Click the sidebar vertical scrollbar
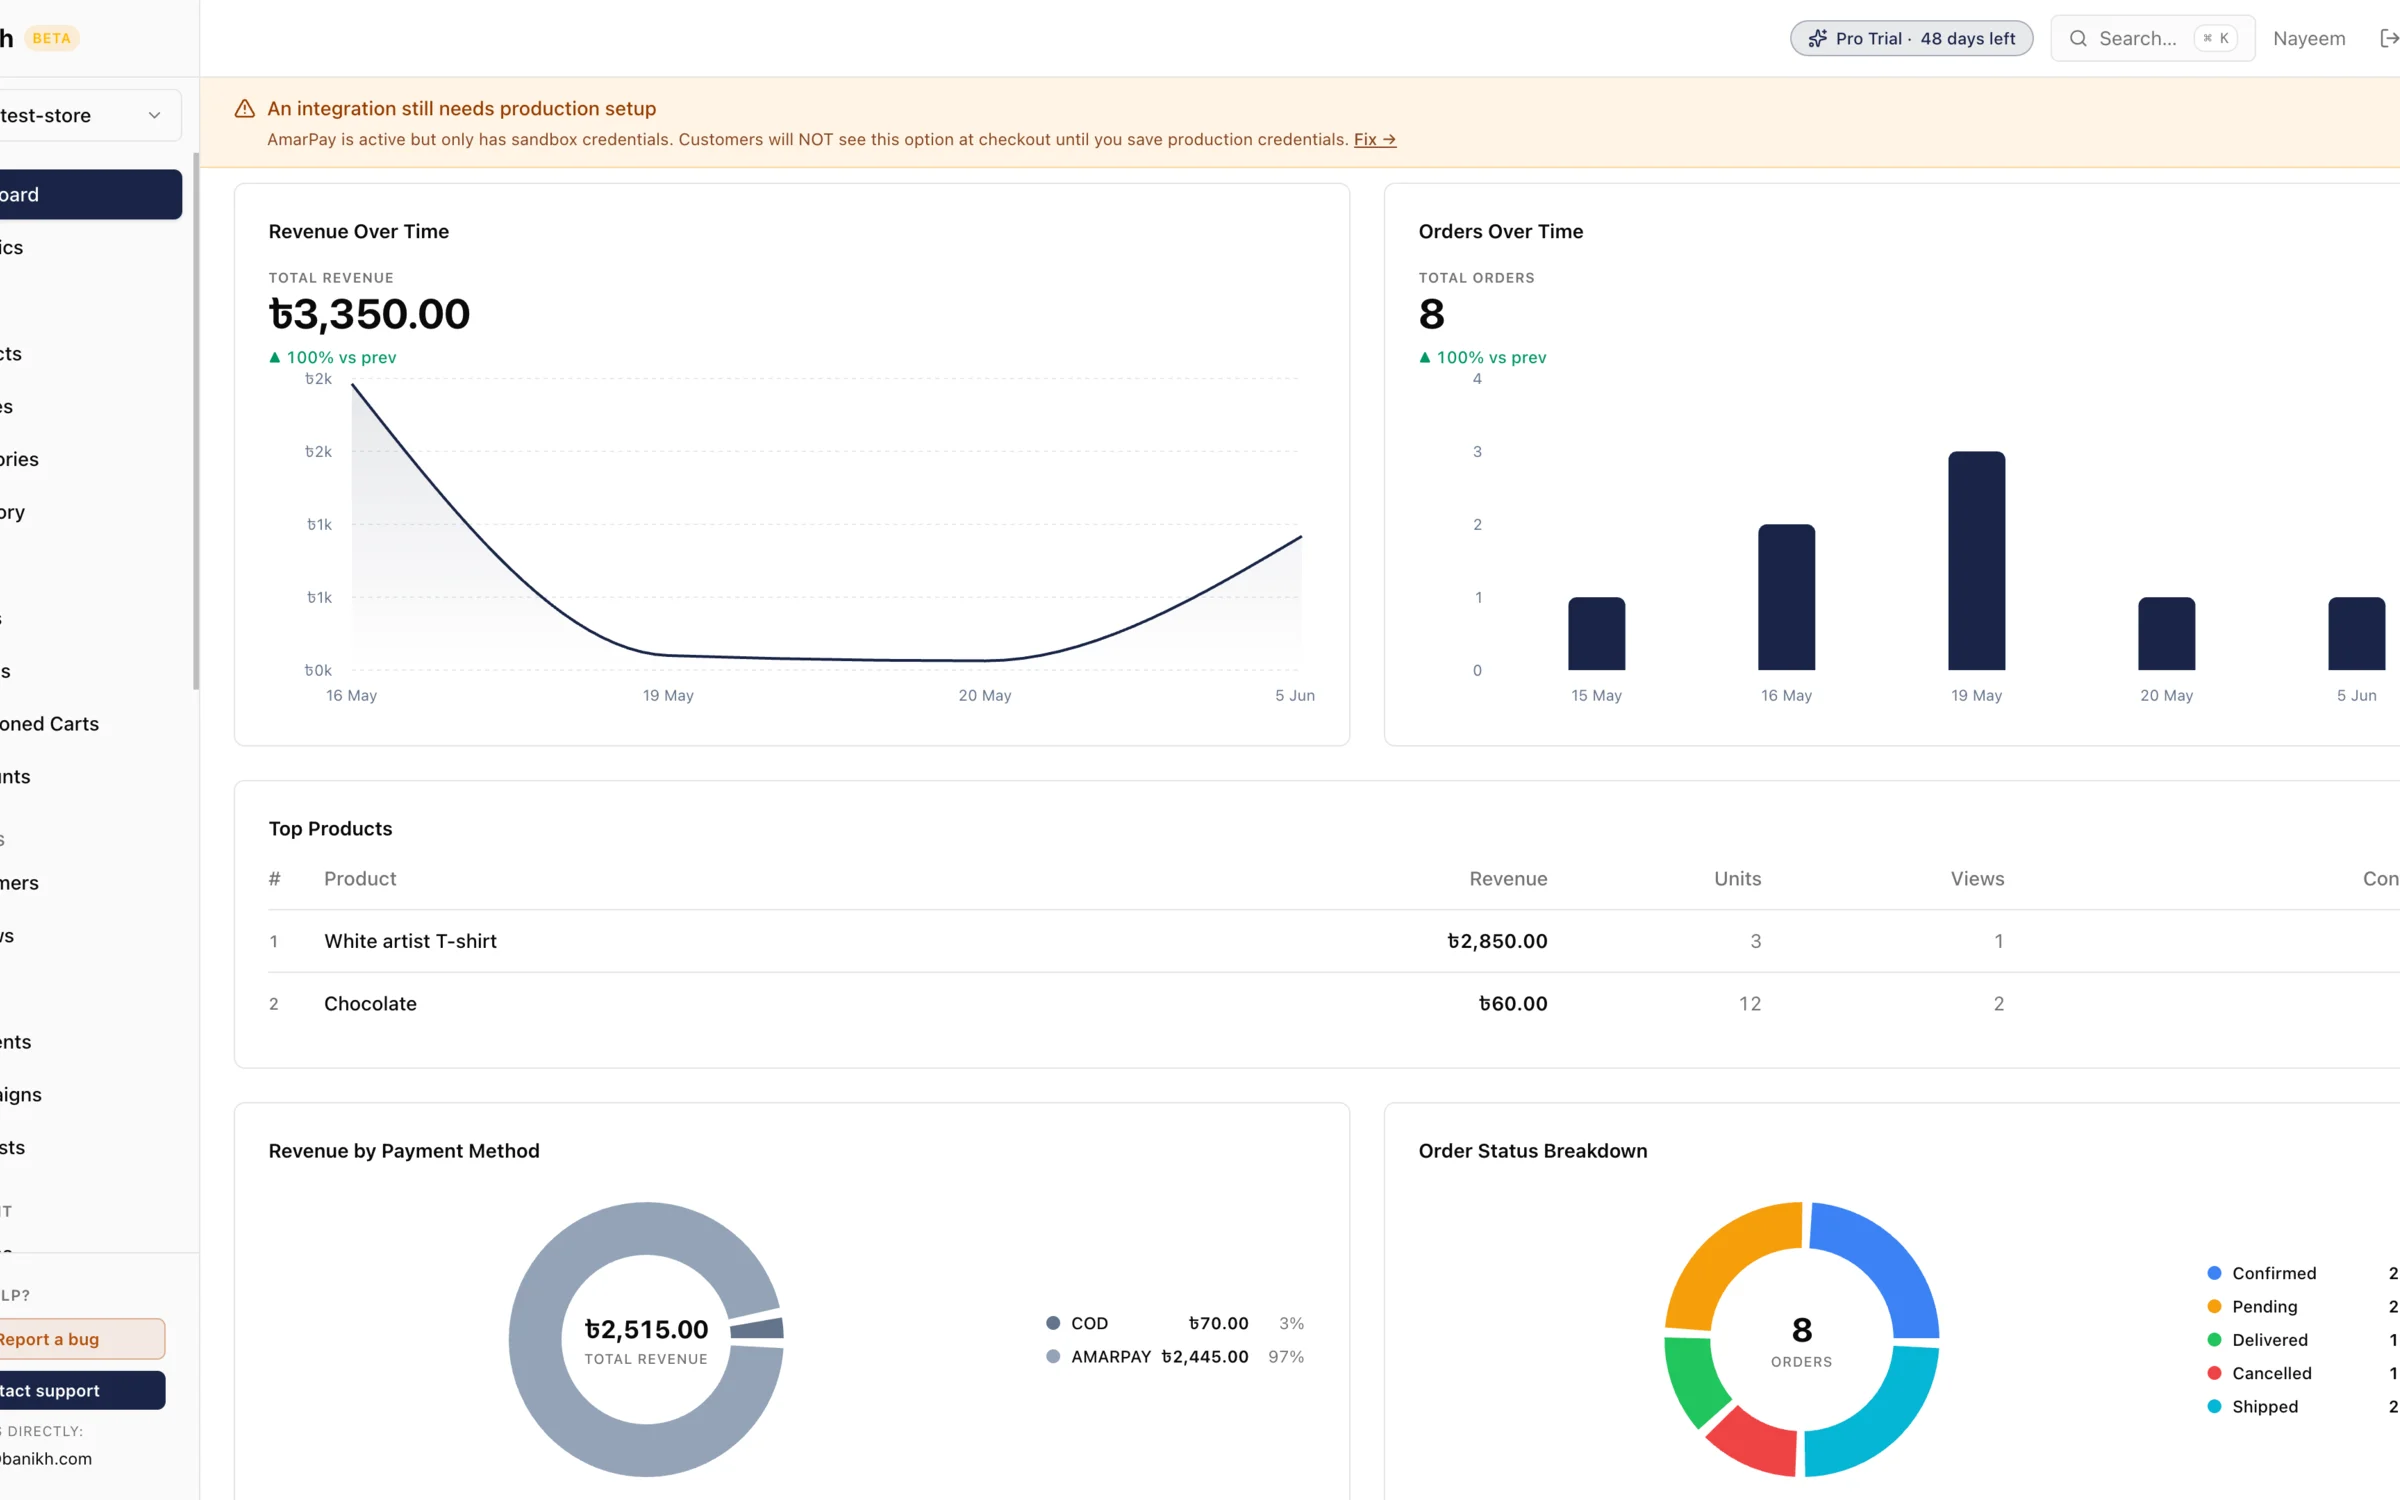Image resolution: width=2400 pixels, height=1500 pixels. [196, 420]
